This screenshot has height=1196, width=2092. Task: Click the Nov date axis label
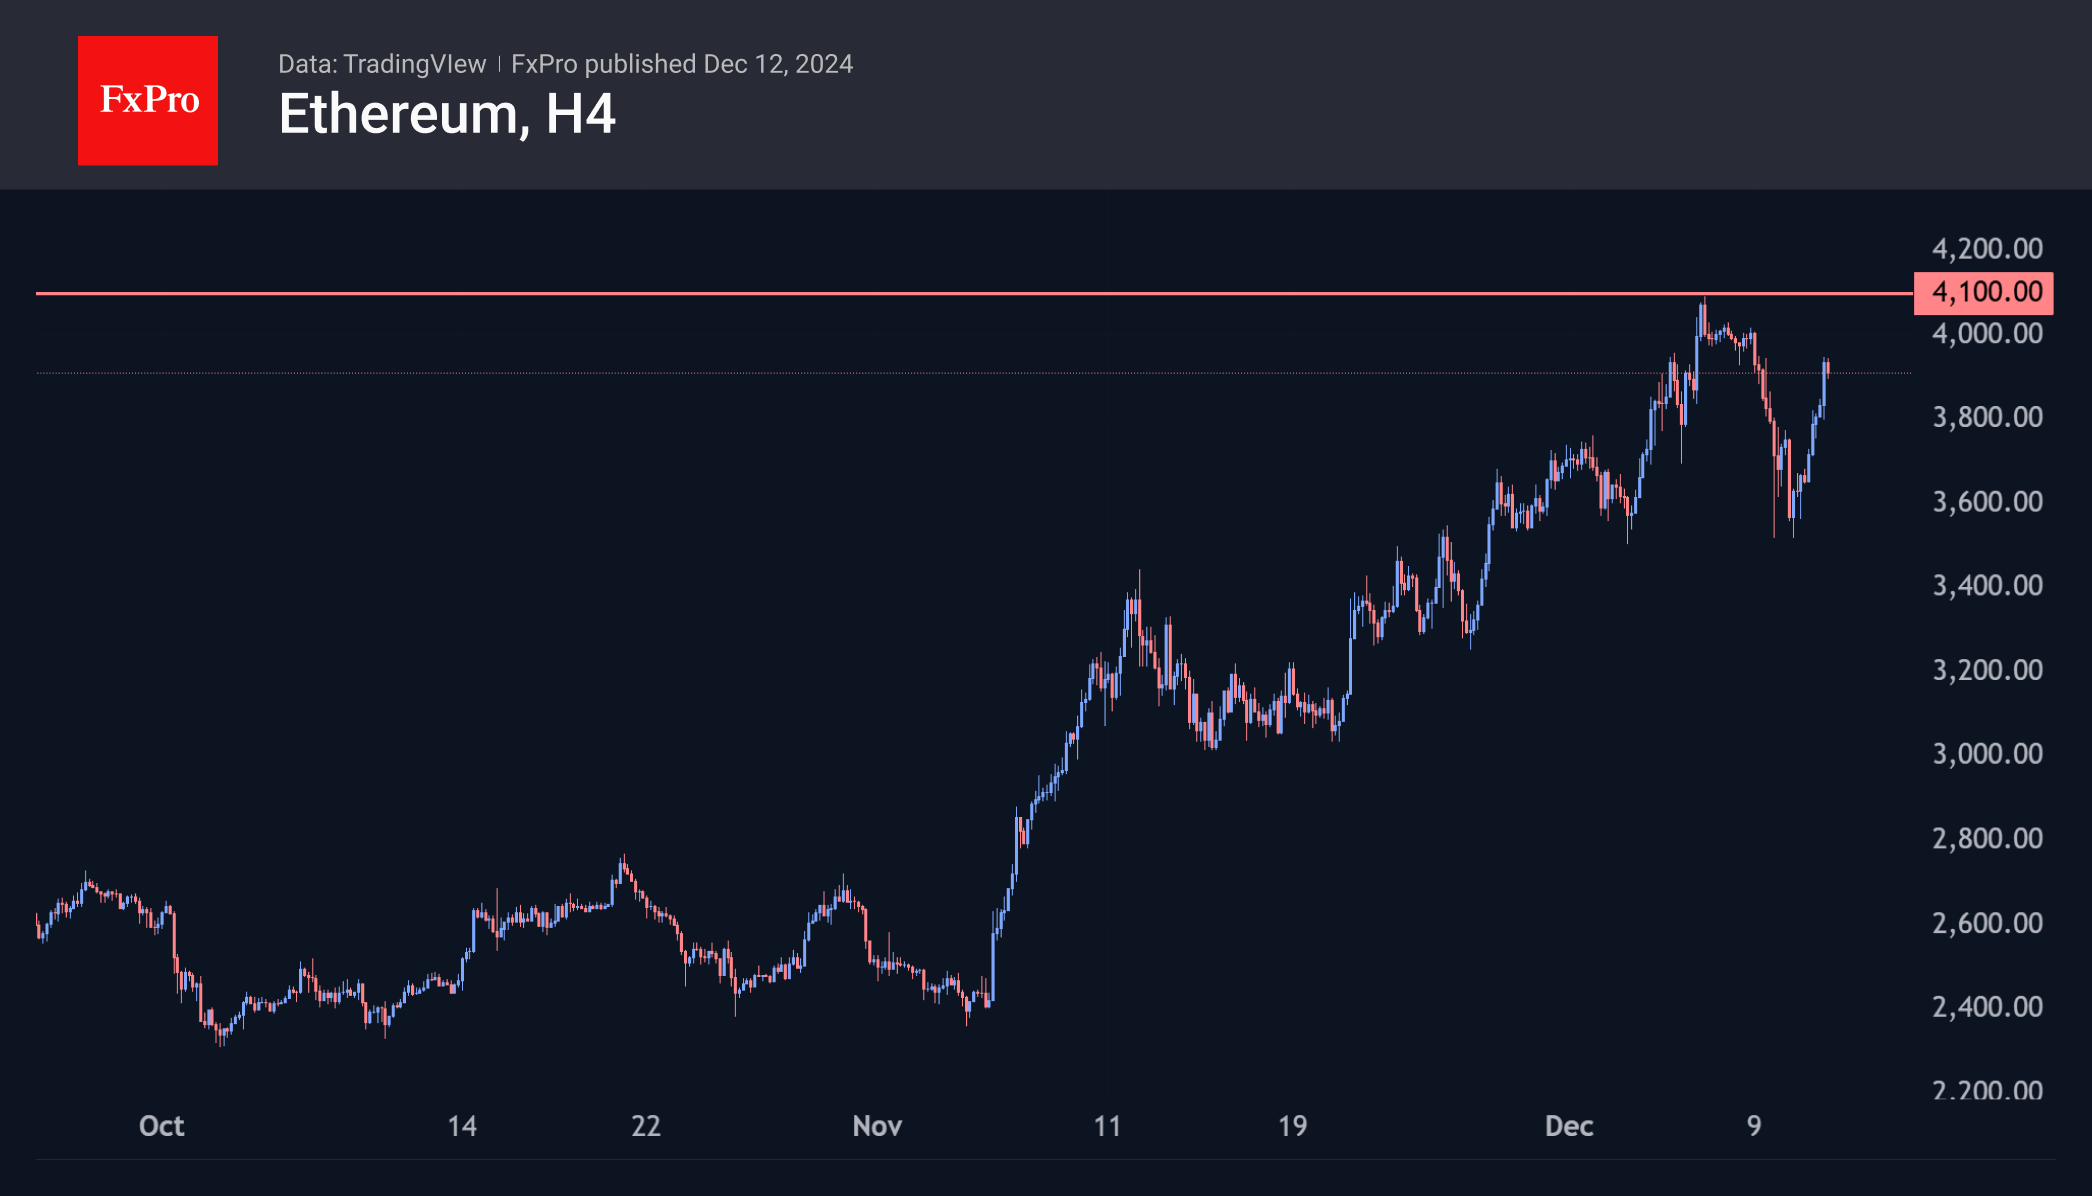(877, 1126)
